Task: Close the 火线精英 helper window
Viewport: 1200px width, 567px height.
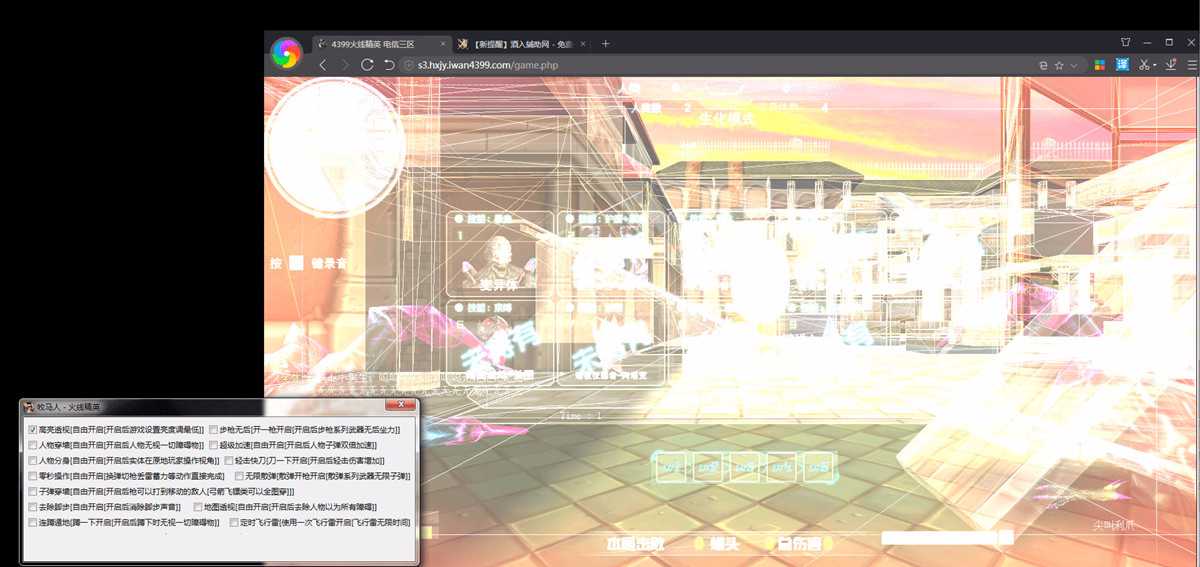Action: (402, 405)
